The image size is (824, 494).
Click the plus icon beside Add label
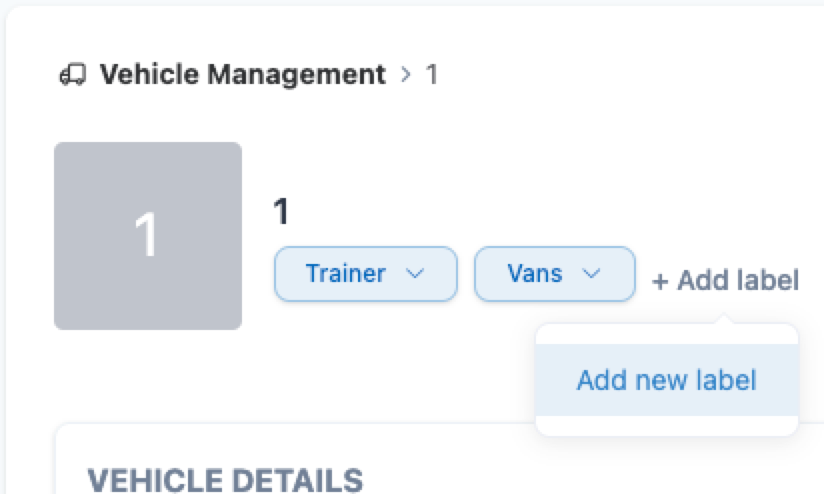(660, 282)
